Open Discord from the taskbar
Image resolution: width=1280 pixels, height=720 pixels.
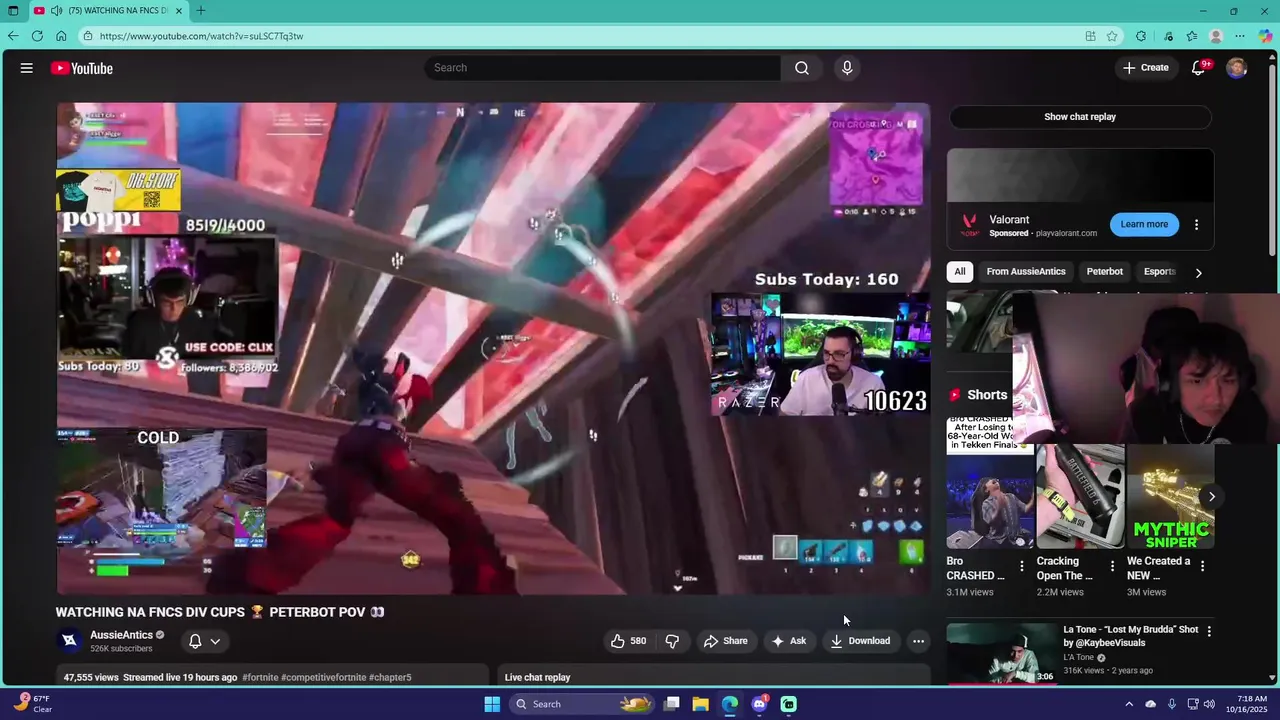point(759,704)
